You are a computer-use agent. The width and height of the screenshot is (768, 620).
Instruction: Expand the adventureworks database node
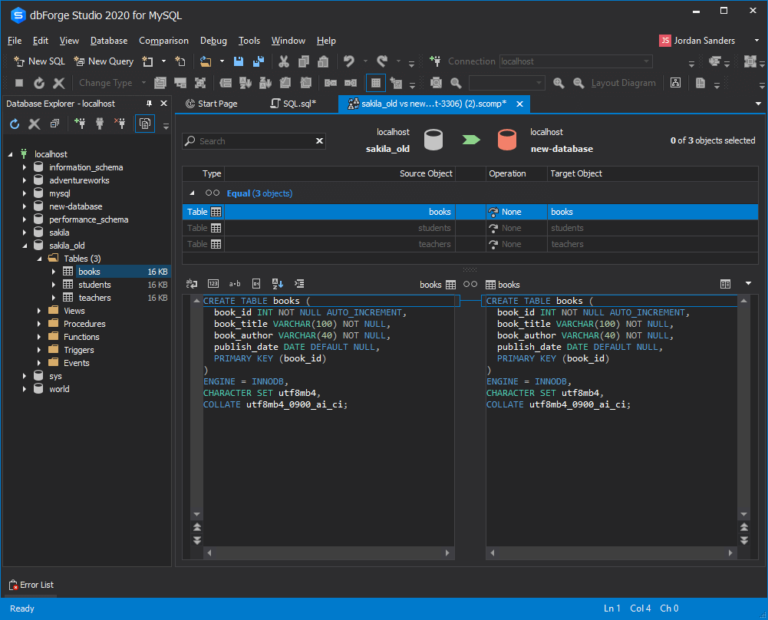coord(24,180)
